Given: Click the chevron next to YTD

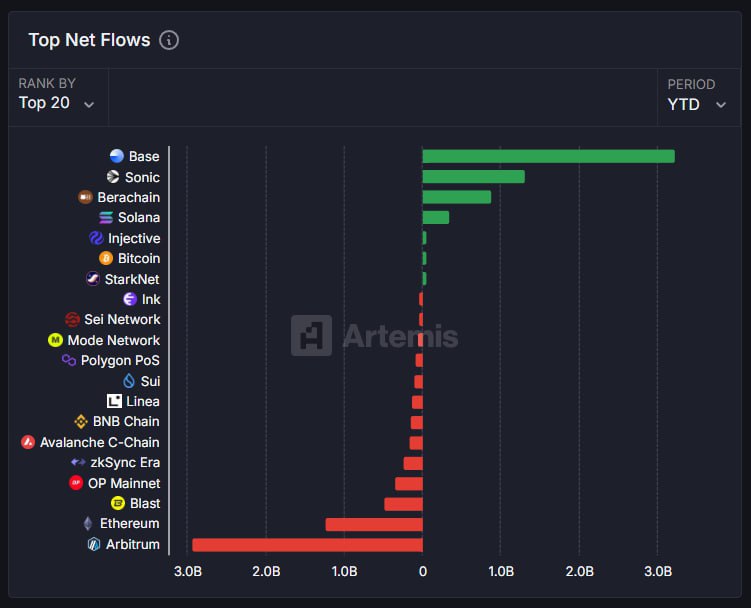Looking at the screenshot, I should coord(721,105).
